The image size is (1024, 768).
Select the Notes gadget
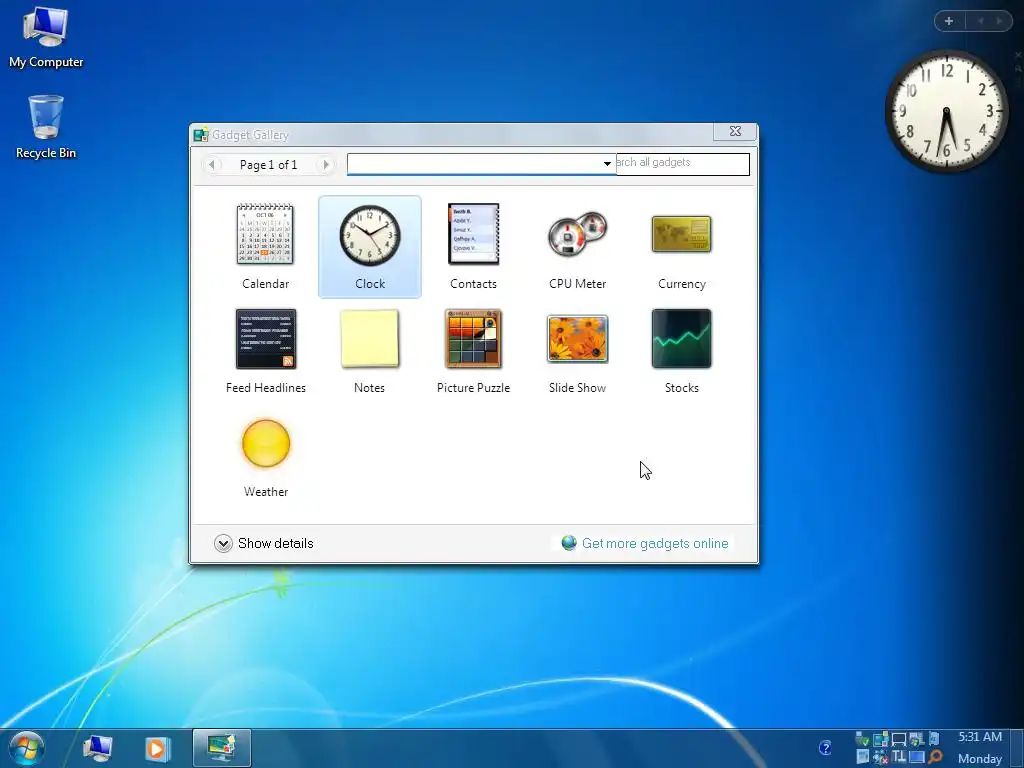[370, 351]
